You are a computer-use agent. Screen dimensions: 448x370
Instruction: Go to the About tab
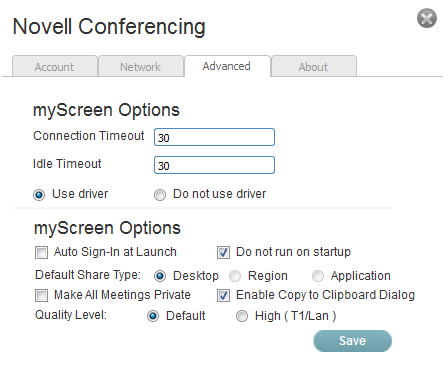point(314,66)
